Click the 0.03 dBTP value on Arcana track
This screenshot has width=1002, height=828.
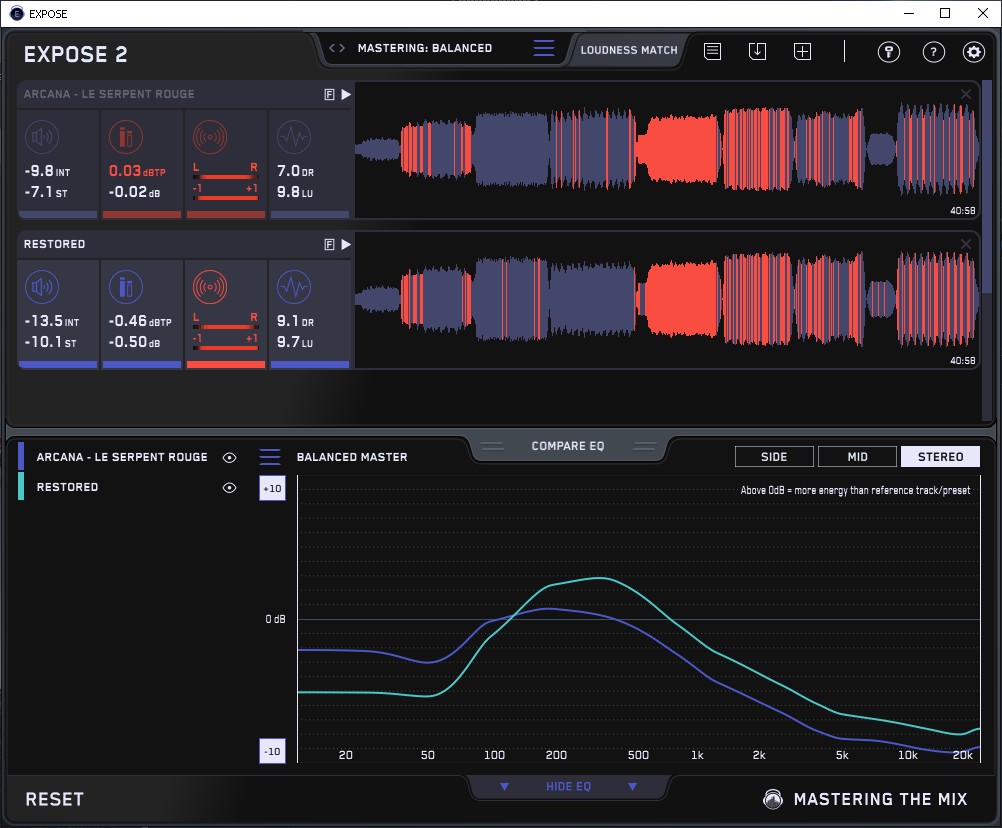pos(137,171)
